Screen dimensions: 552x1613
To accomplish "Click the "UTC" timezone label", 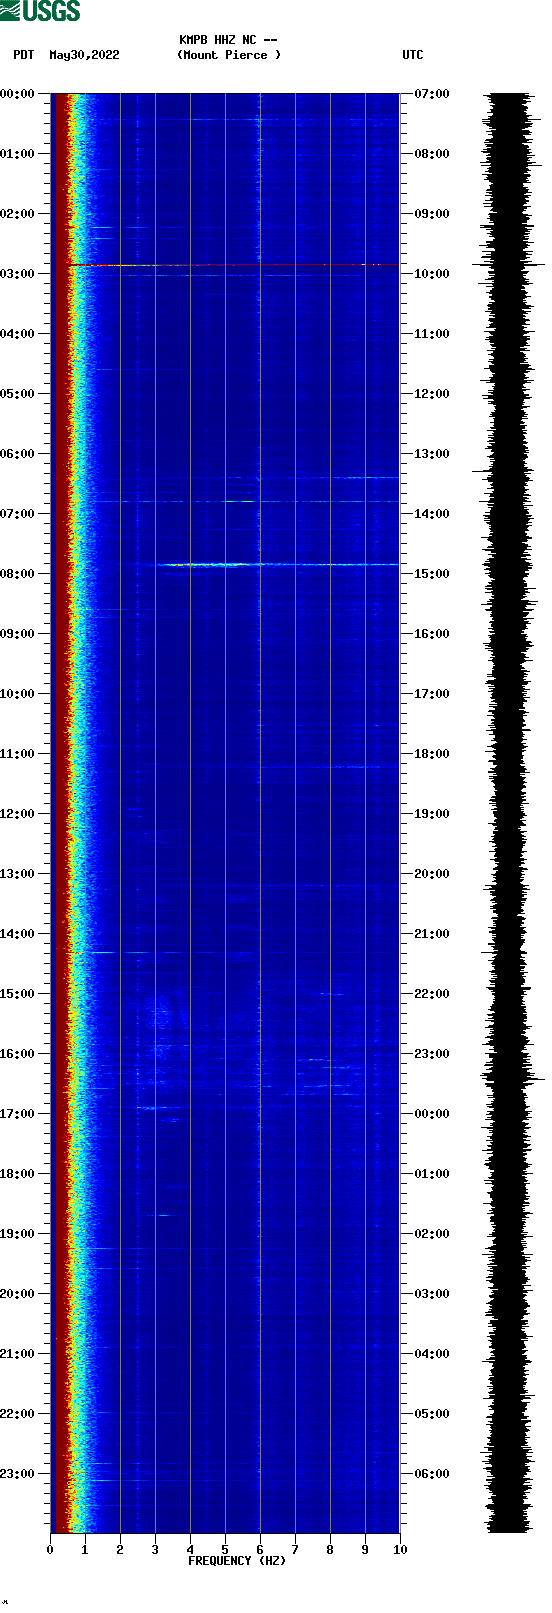I will [413, 55].
